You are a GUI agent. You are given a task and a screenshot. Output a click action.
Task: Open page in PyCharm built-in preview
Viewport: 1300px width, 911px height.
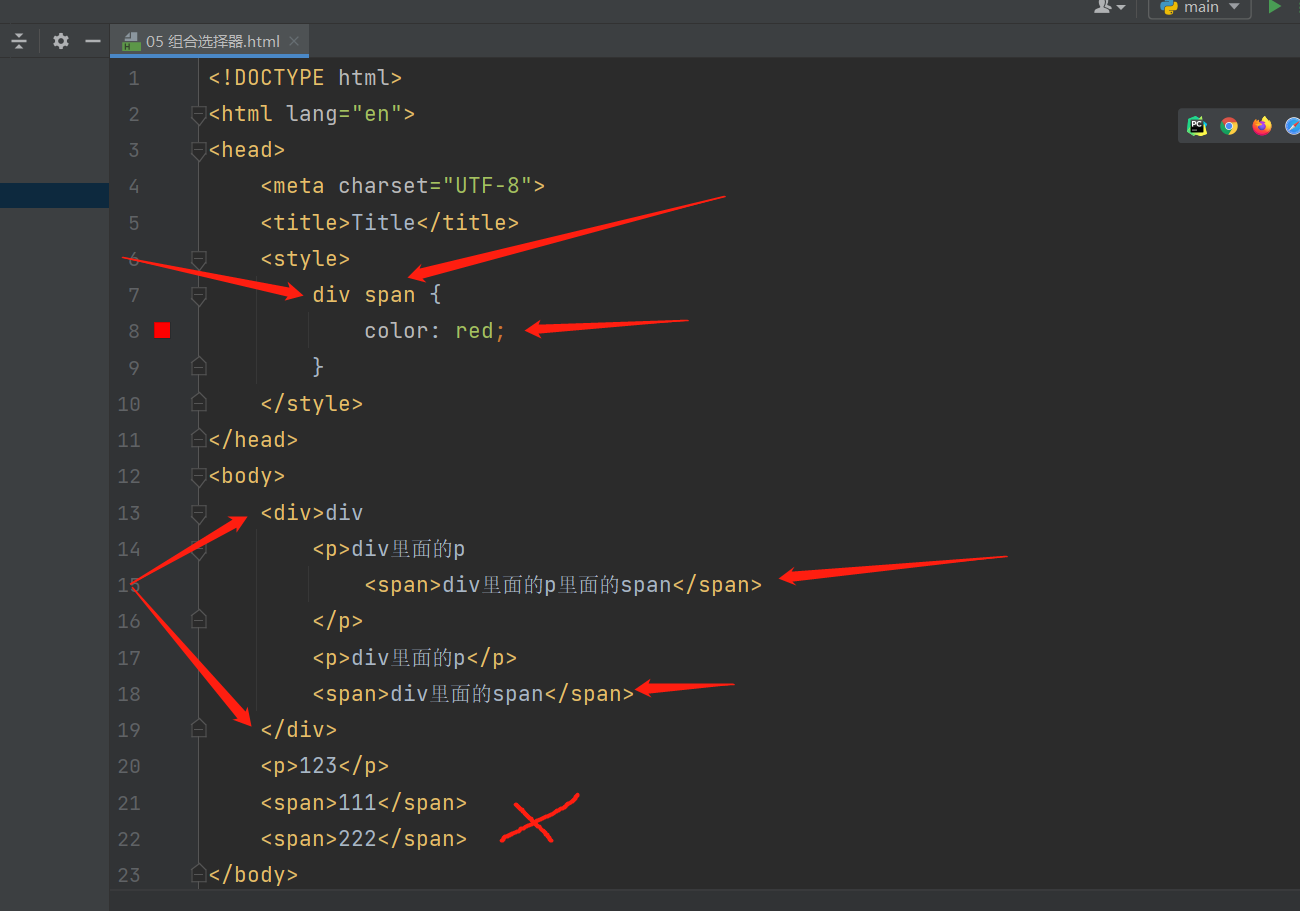tap(1196, 126)
